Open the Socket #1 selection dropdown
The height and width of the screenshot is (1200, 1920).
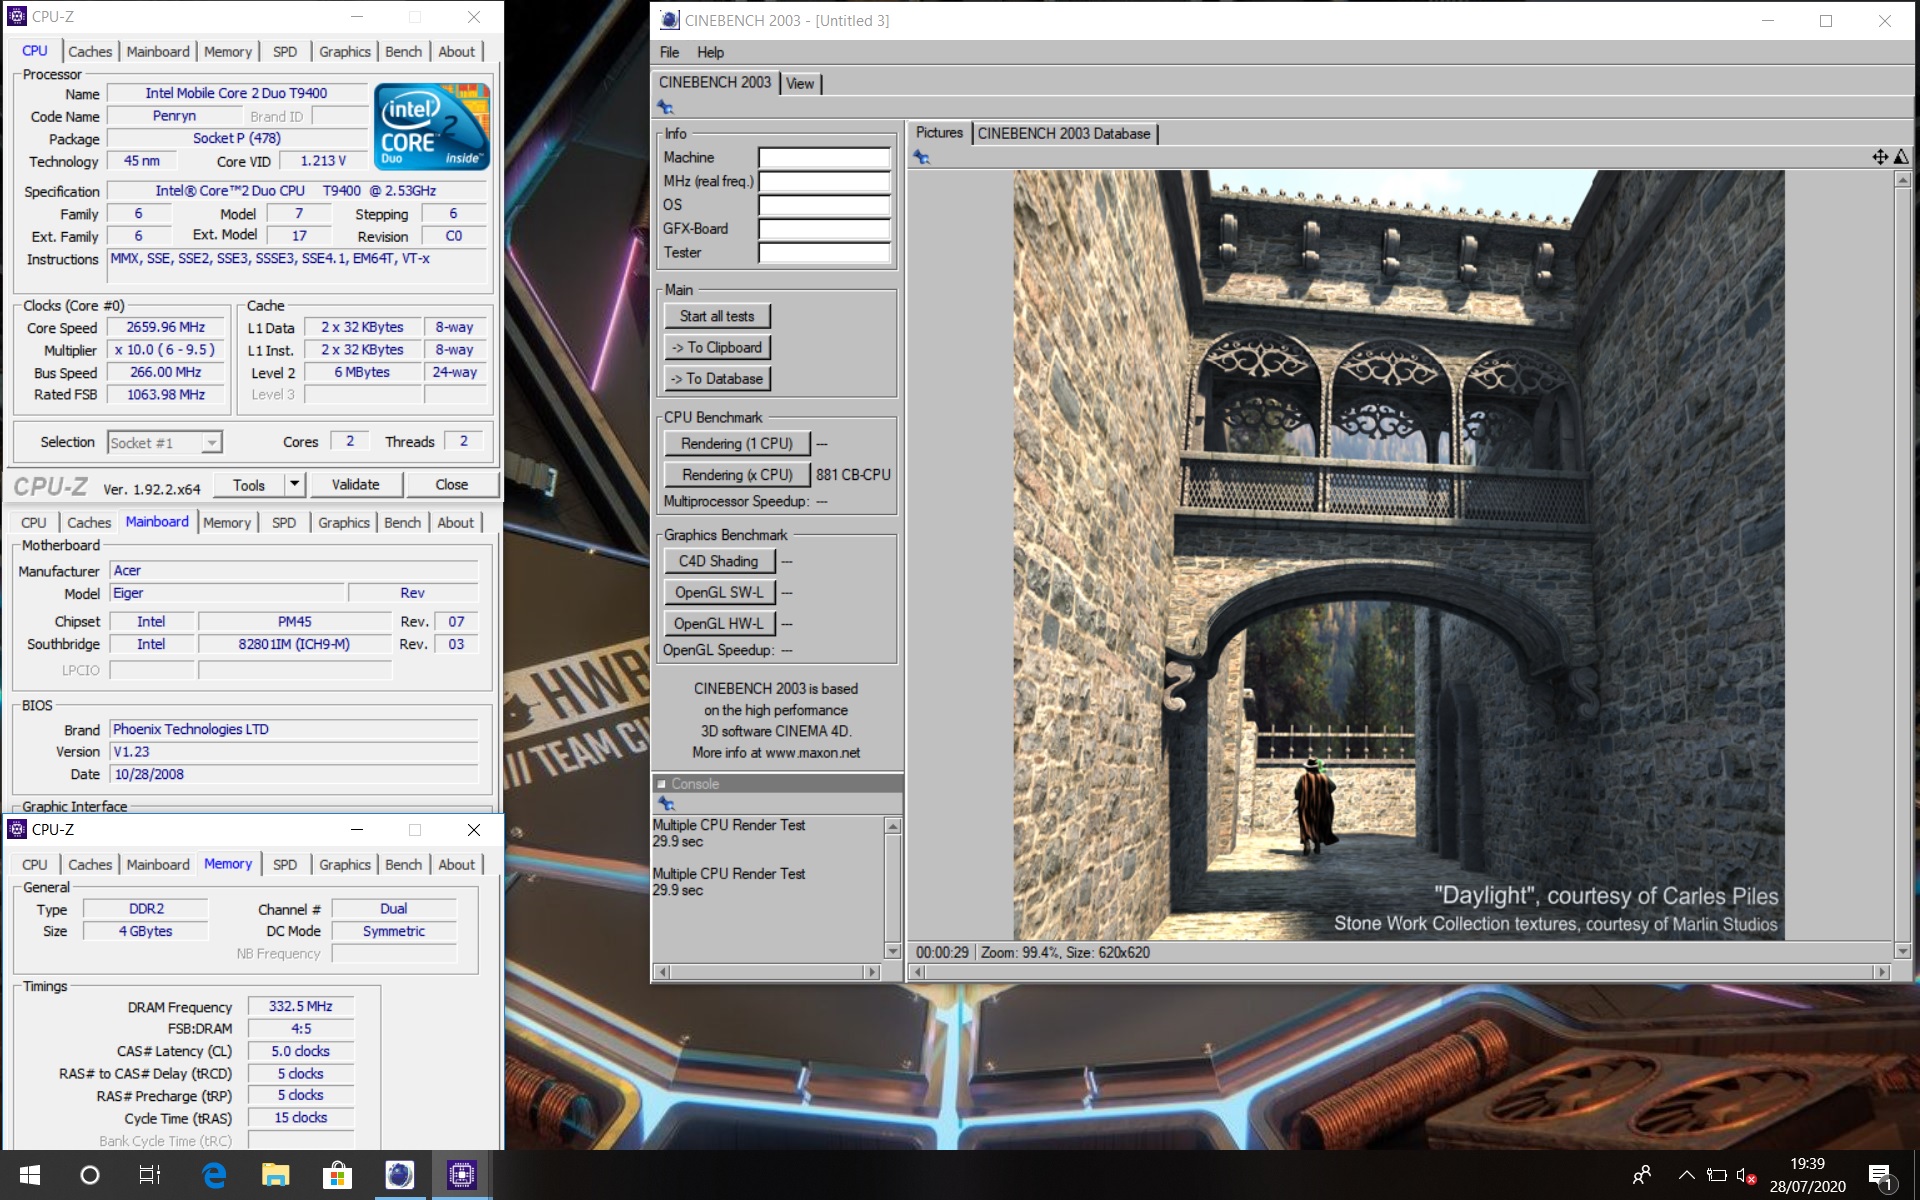165,442
